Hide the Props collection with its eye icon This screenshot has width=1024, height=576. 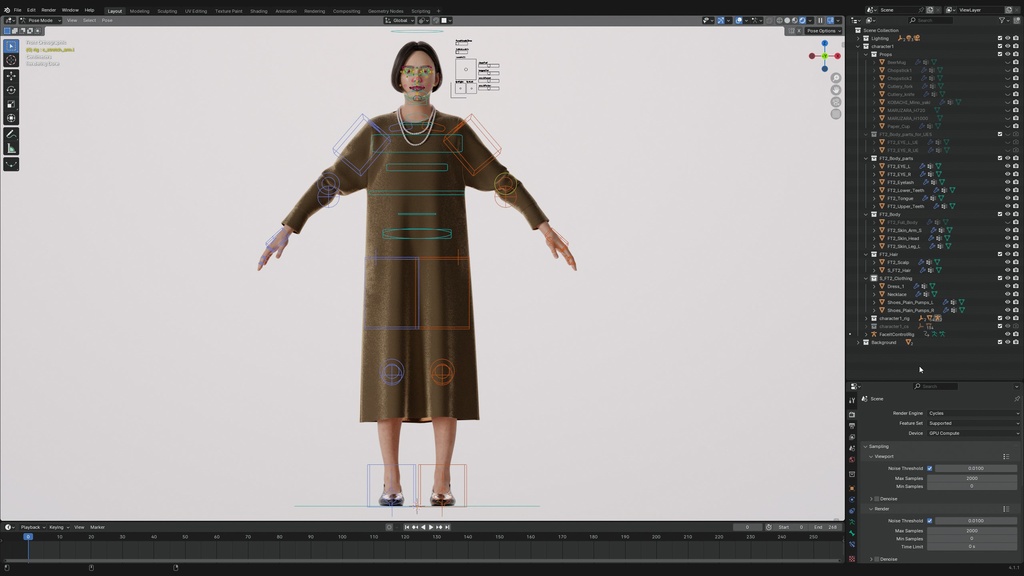1007,53
